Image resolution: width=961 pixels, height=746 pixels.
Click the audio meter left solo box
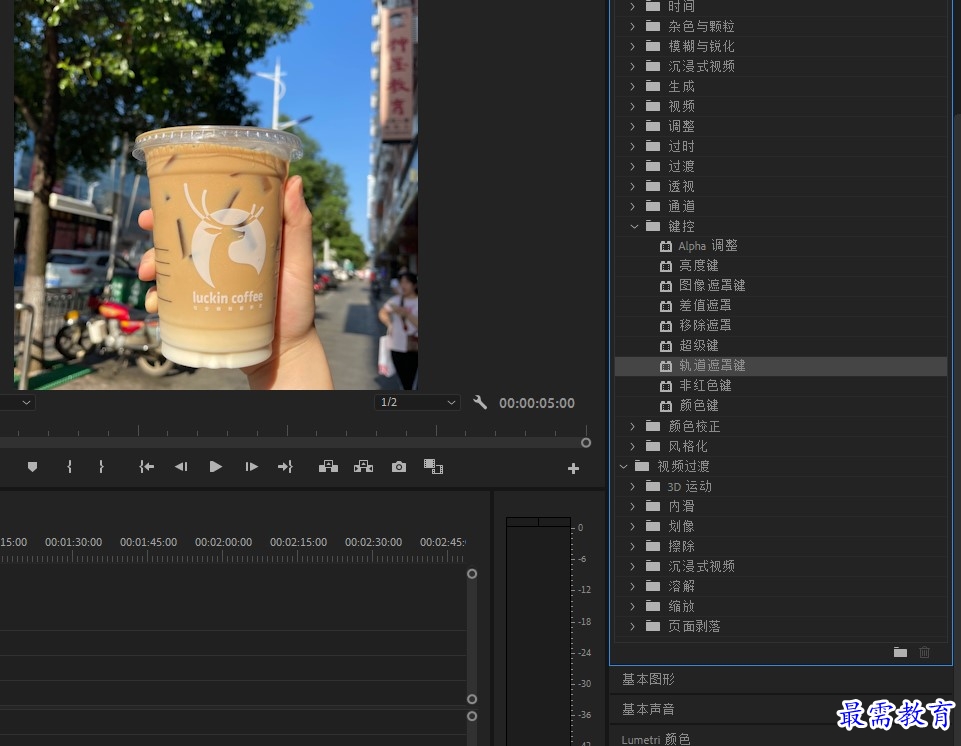[x=522, y=522]
